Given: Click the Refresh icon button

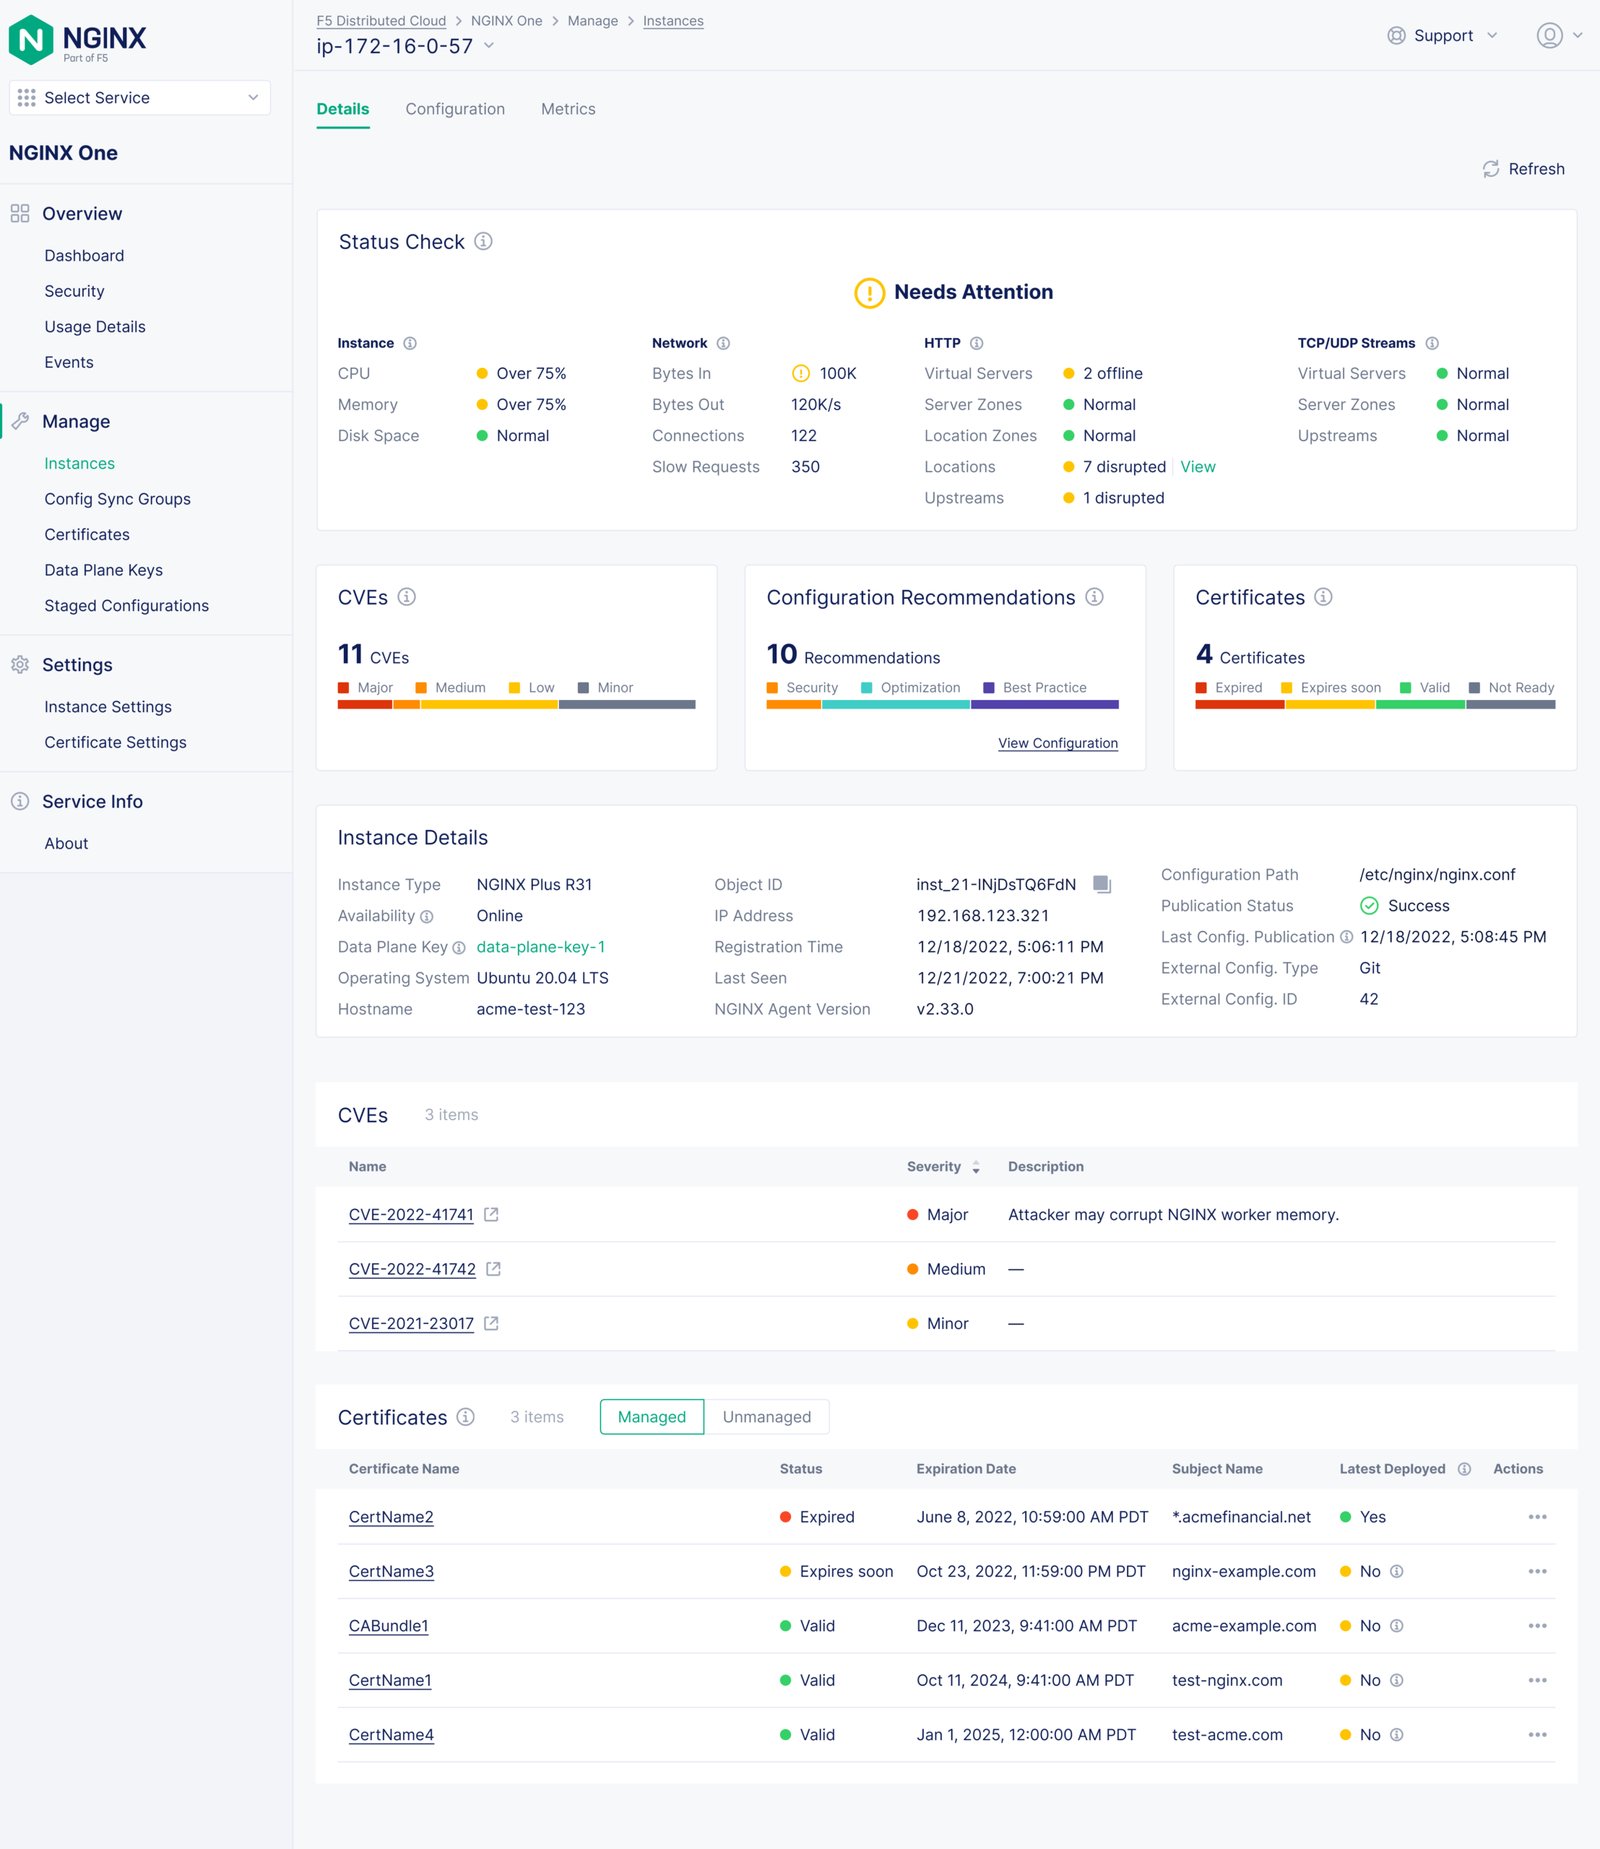Looking at the screenshot, I should point(1491,169).
